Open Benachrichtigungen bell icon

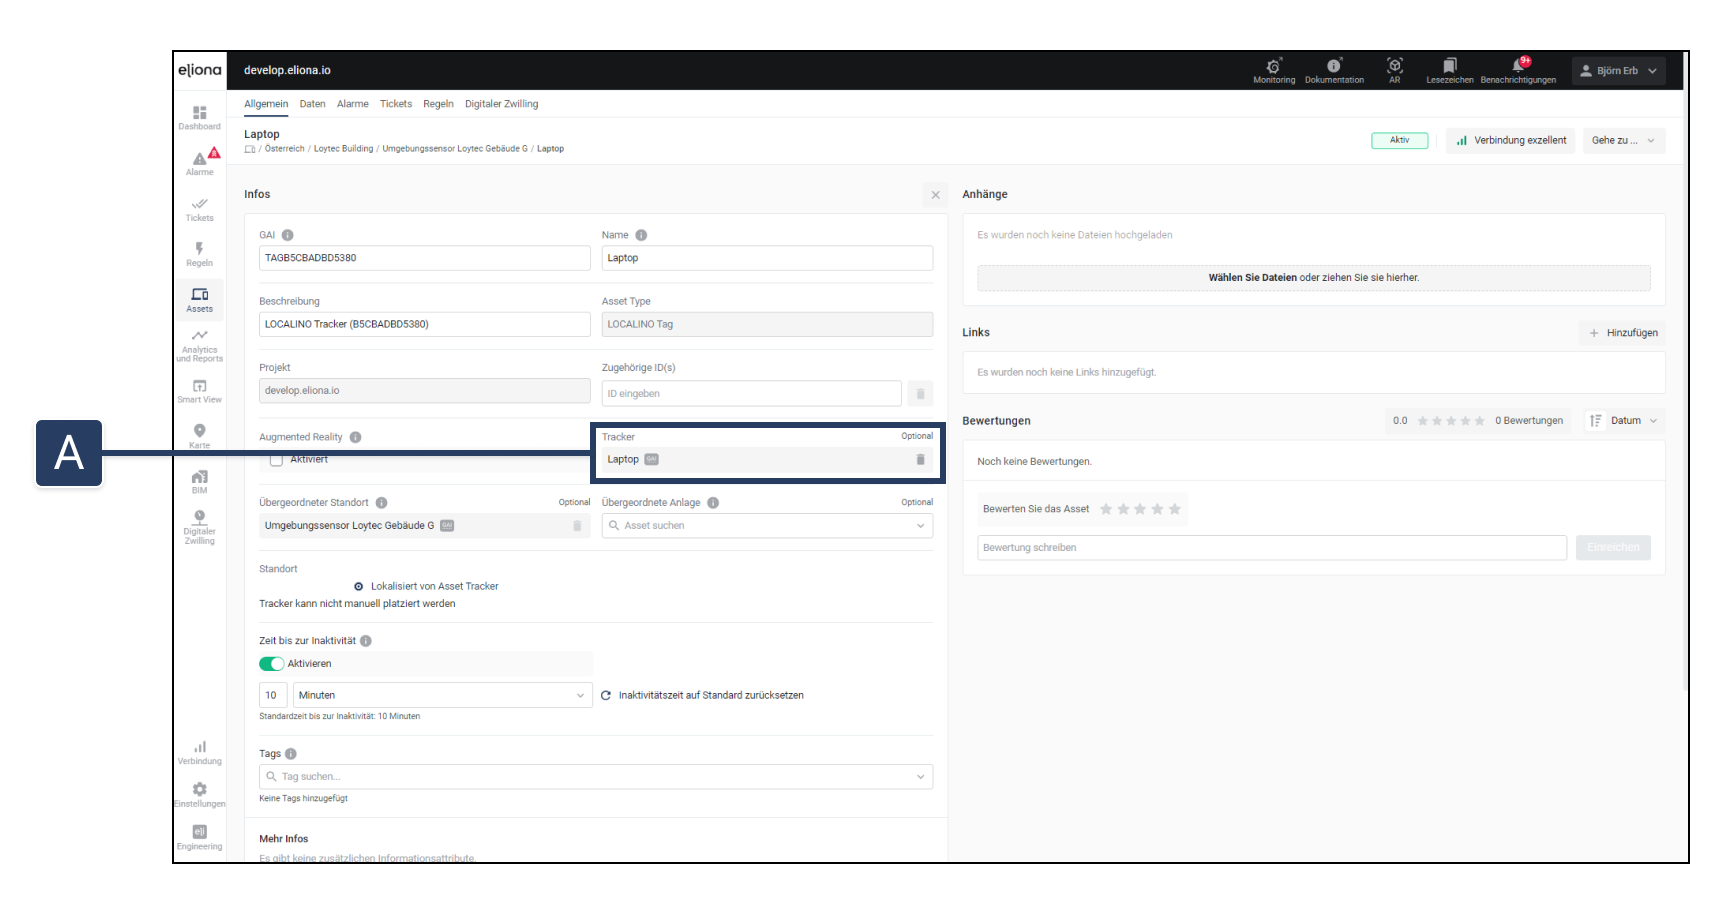[1518, 69]
